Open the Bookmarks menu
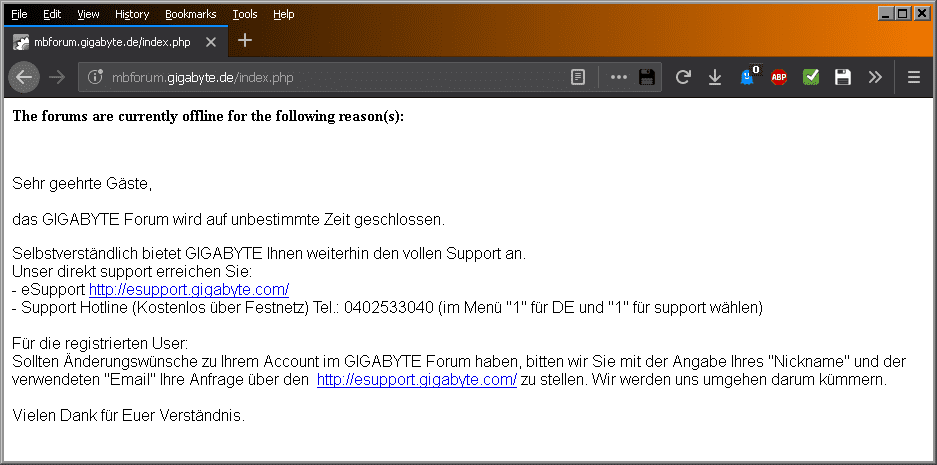Screen dimensions: 937x465 (x=191, y=14)
